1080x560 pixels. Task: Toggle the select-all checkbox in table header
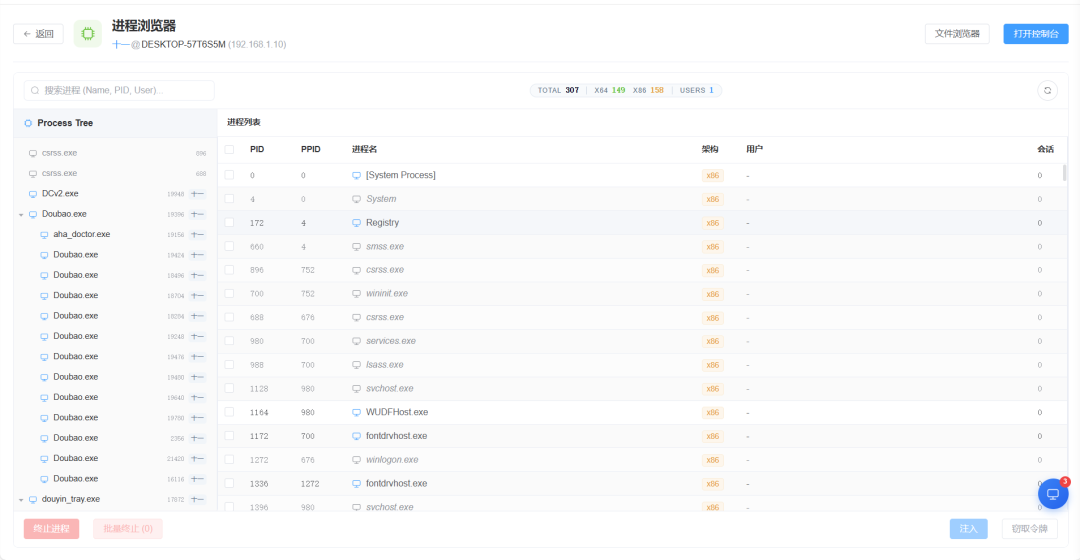229,149
